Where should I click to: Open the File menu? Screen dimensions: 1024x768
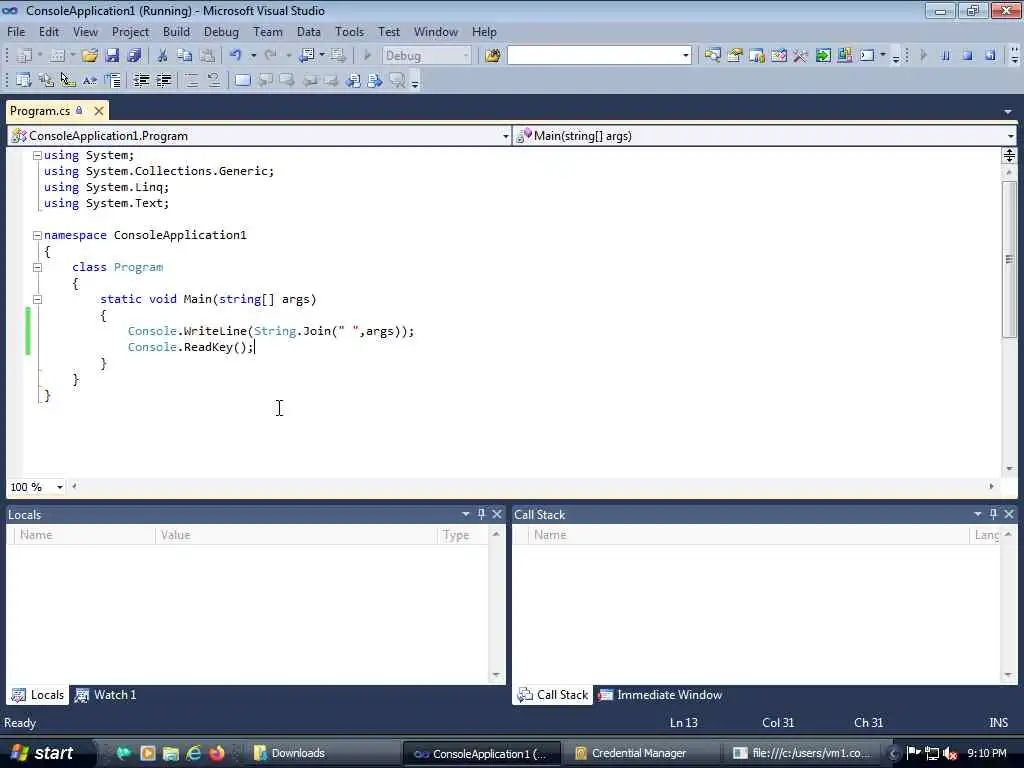[x=16, y=31]
